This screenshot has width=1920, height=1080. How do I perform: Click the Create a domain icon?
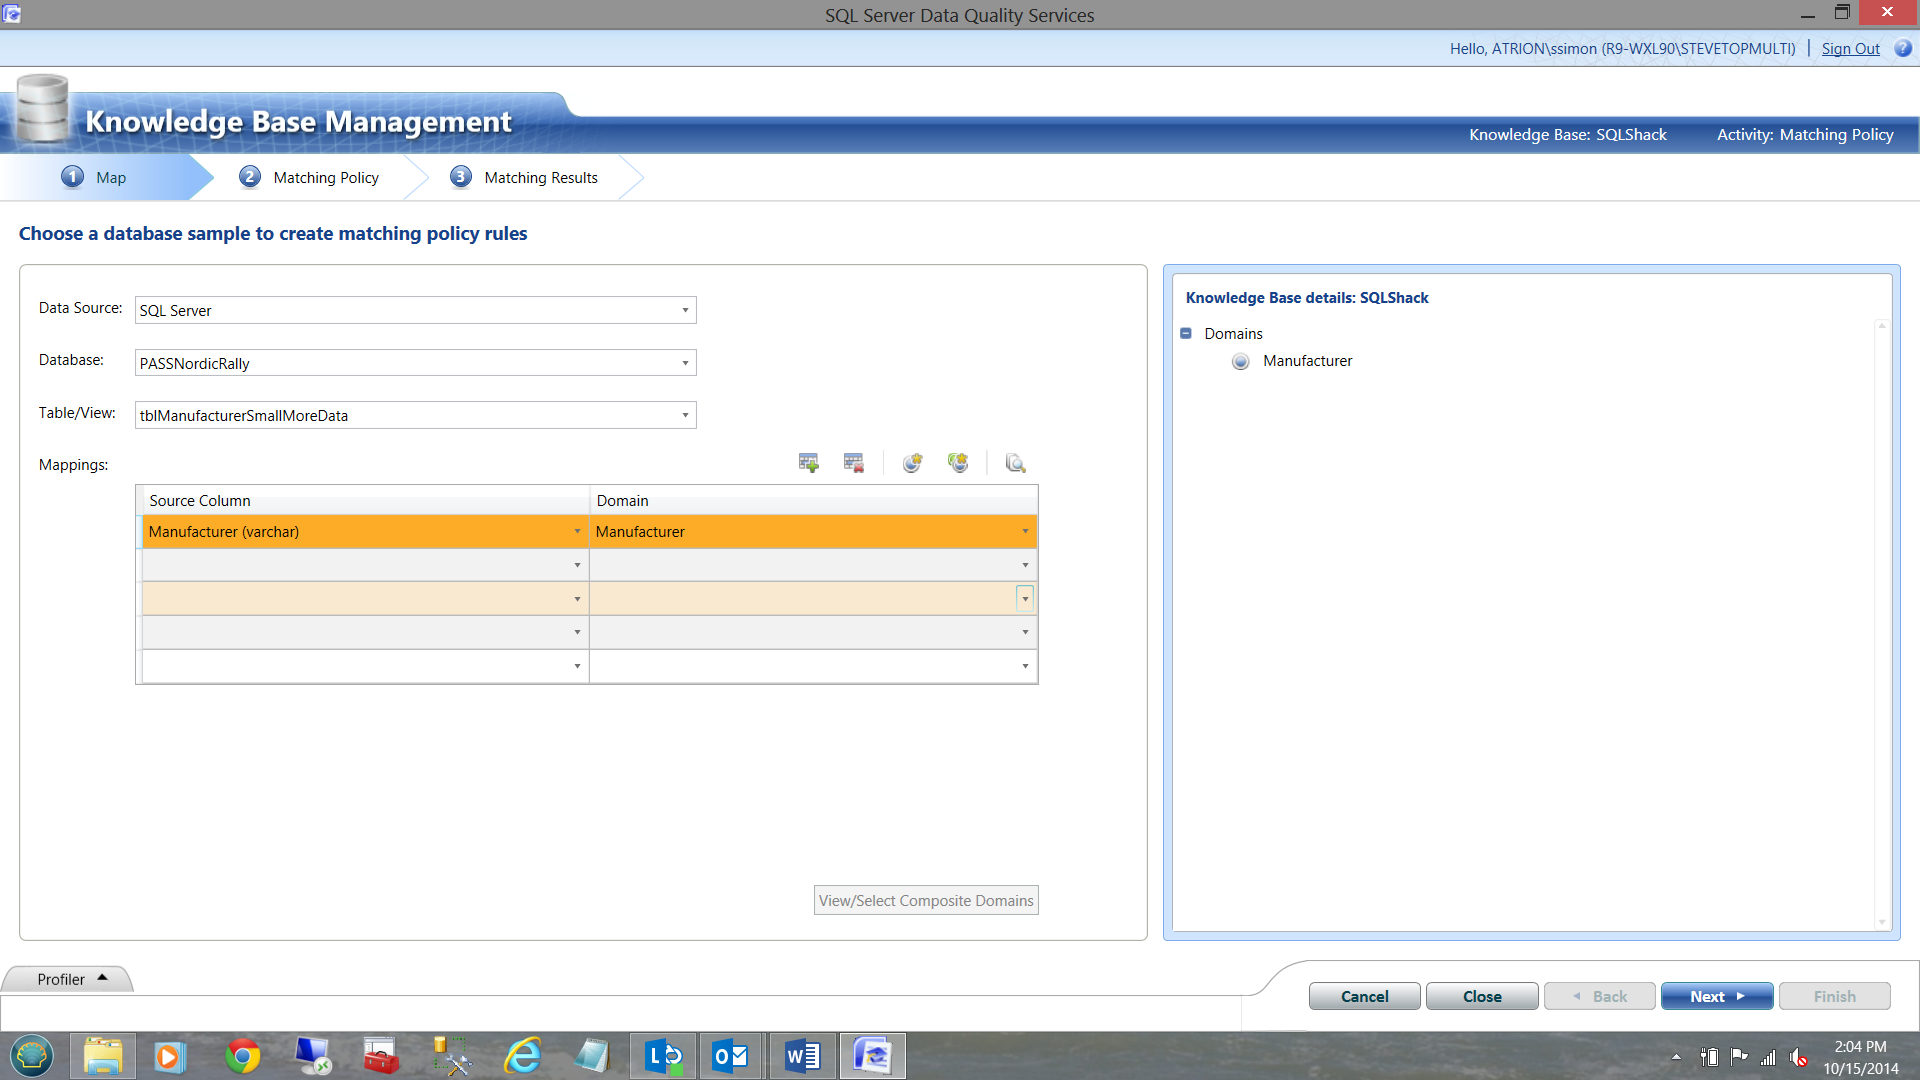click(912, 463)
